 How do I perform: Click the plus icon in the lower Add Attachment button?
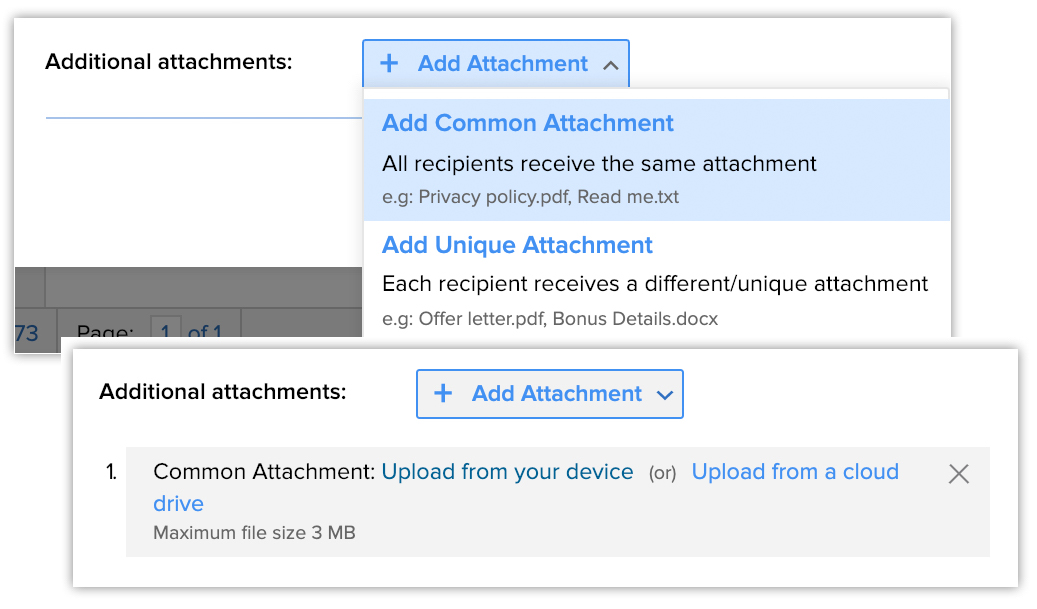pos(443,394)
